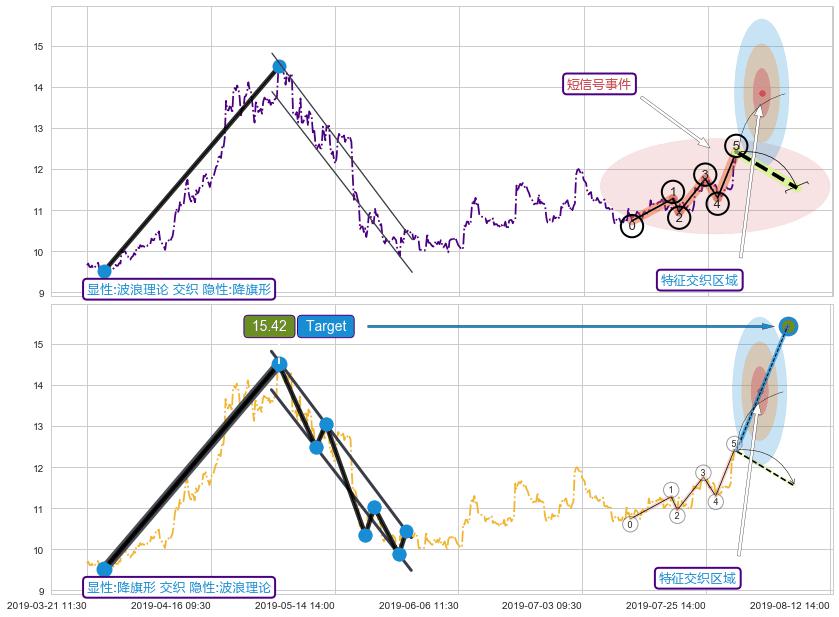This screenshot has height=617, width=839.
Task: Click the circled wave point 5 in upper chart
Action: 736,147
